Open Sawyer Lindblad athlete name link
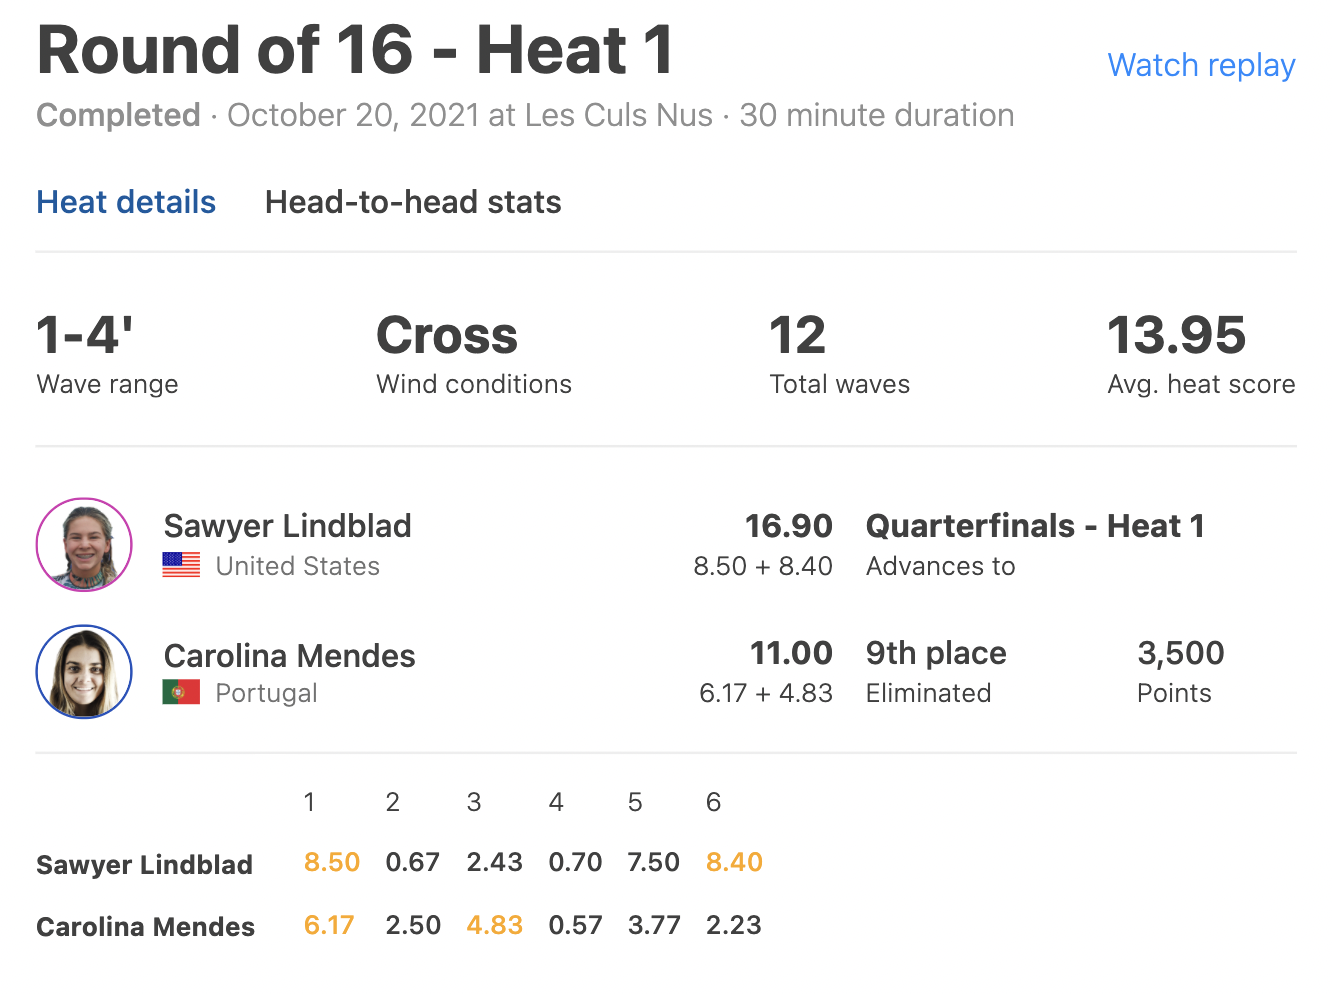 click(287, 526)
